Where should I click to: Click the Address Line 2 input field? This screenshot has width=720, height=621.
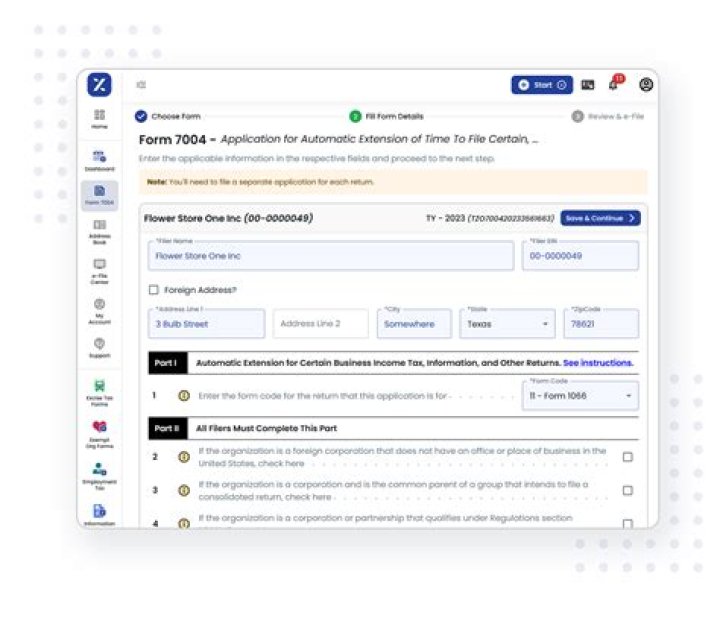point(320,324)
